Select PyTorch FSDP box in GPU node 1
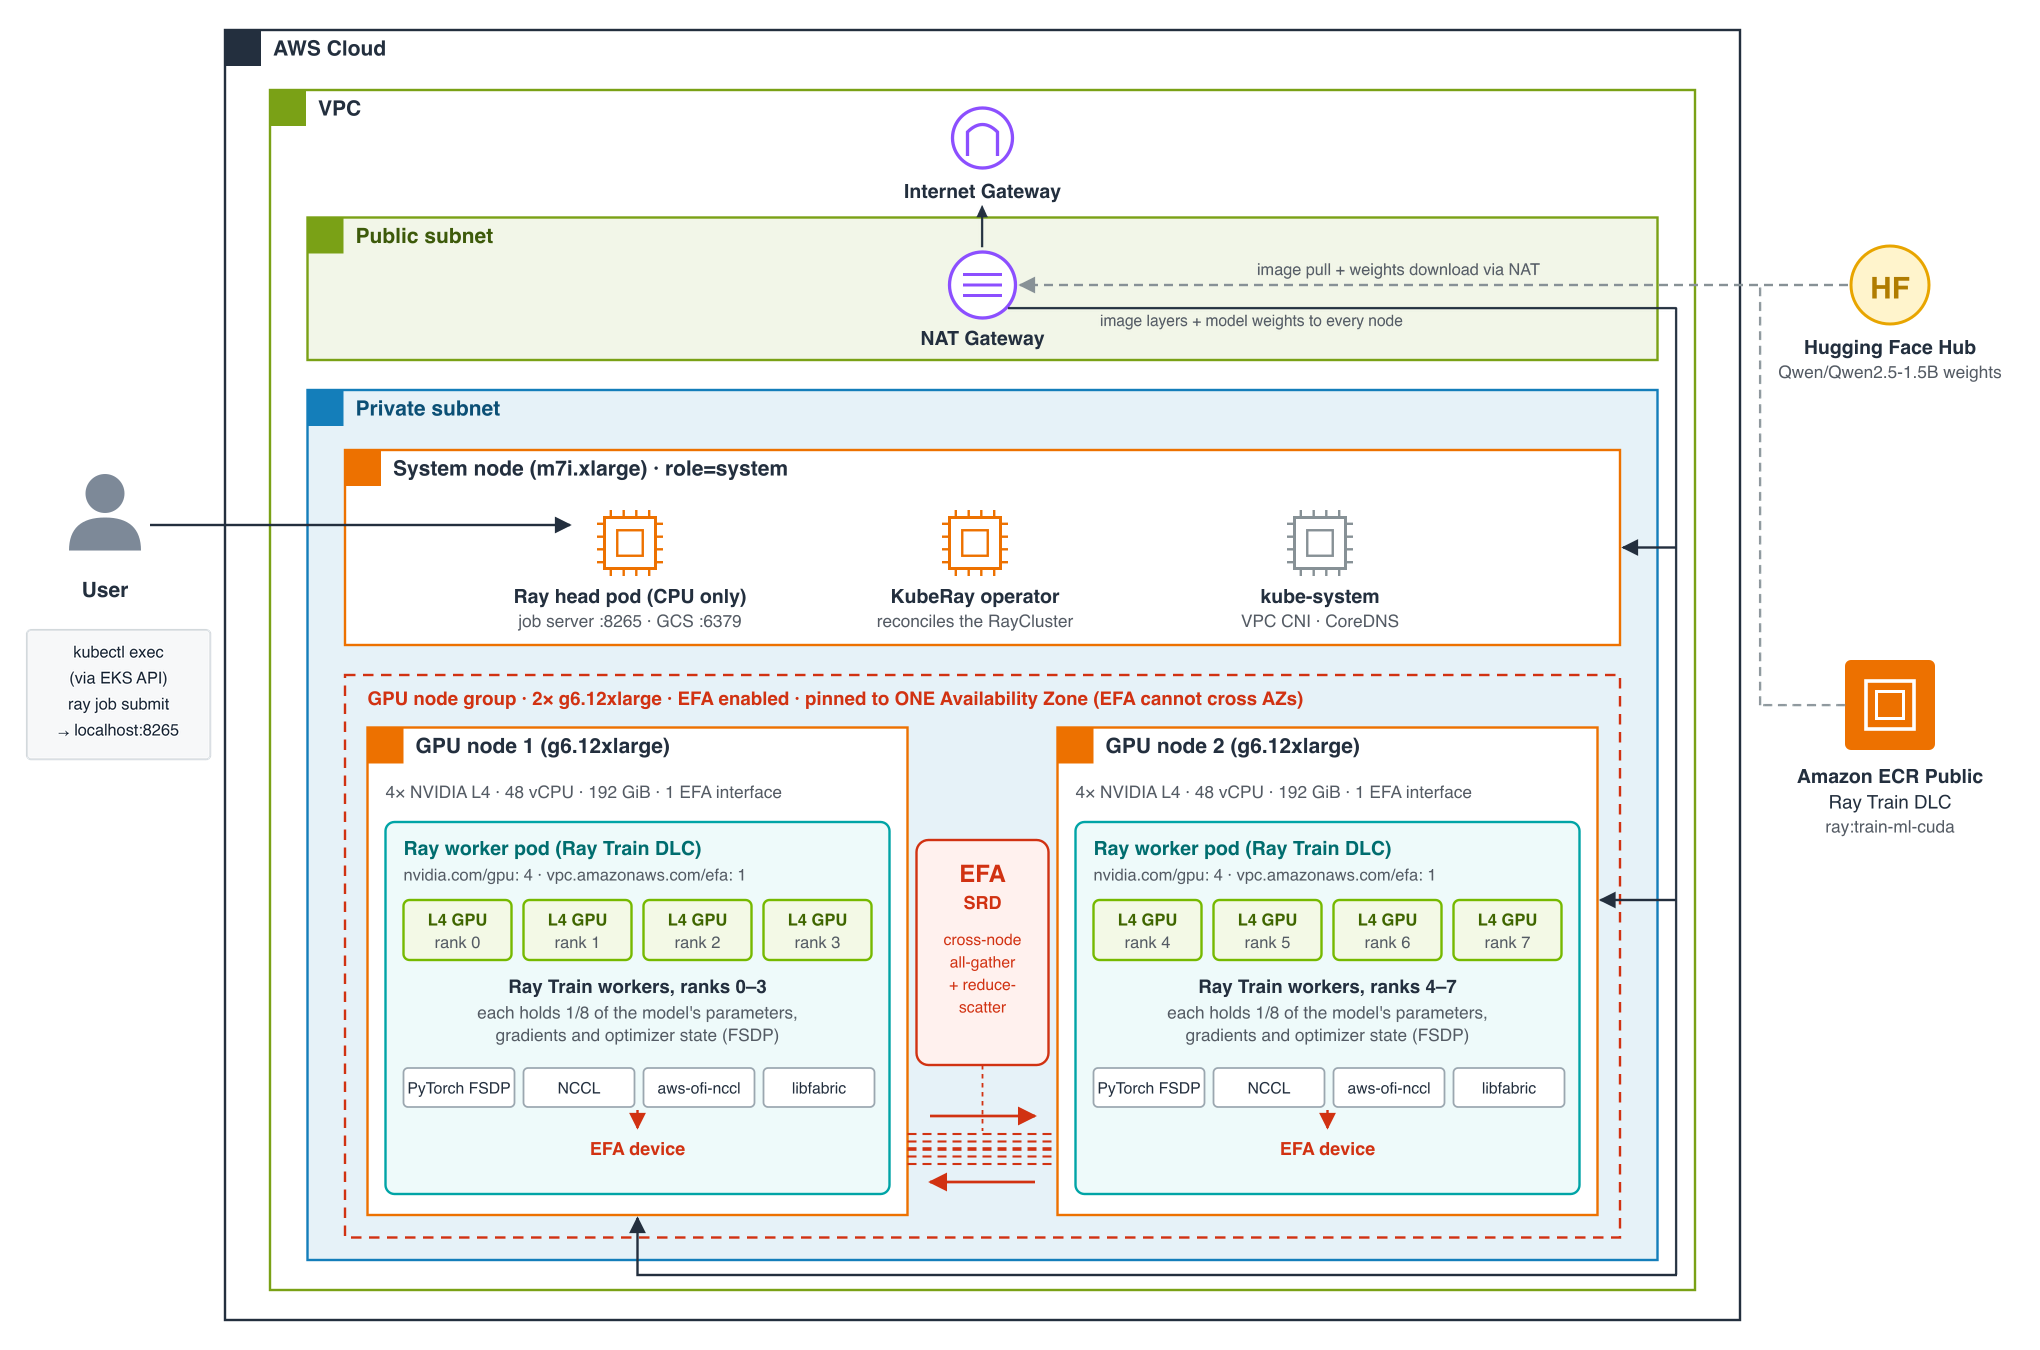This screenshot has width=2040, height=1350. pos(459,1088)
